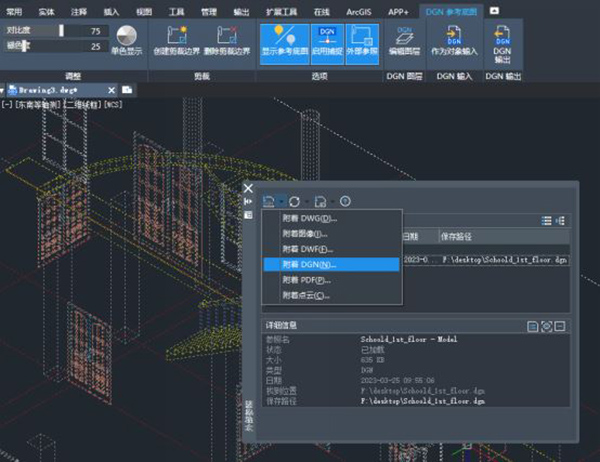Click the help icon in reference panel

[x=345, y=200]
